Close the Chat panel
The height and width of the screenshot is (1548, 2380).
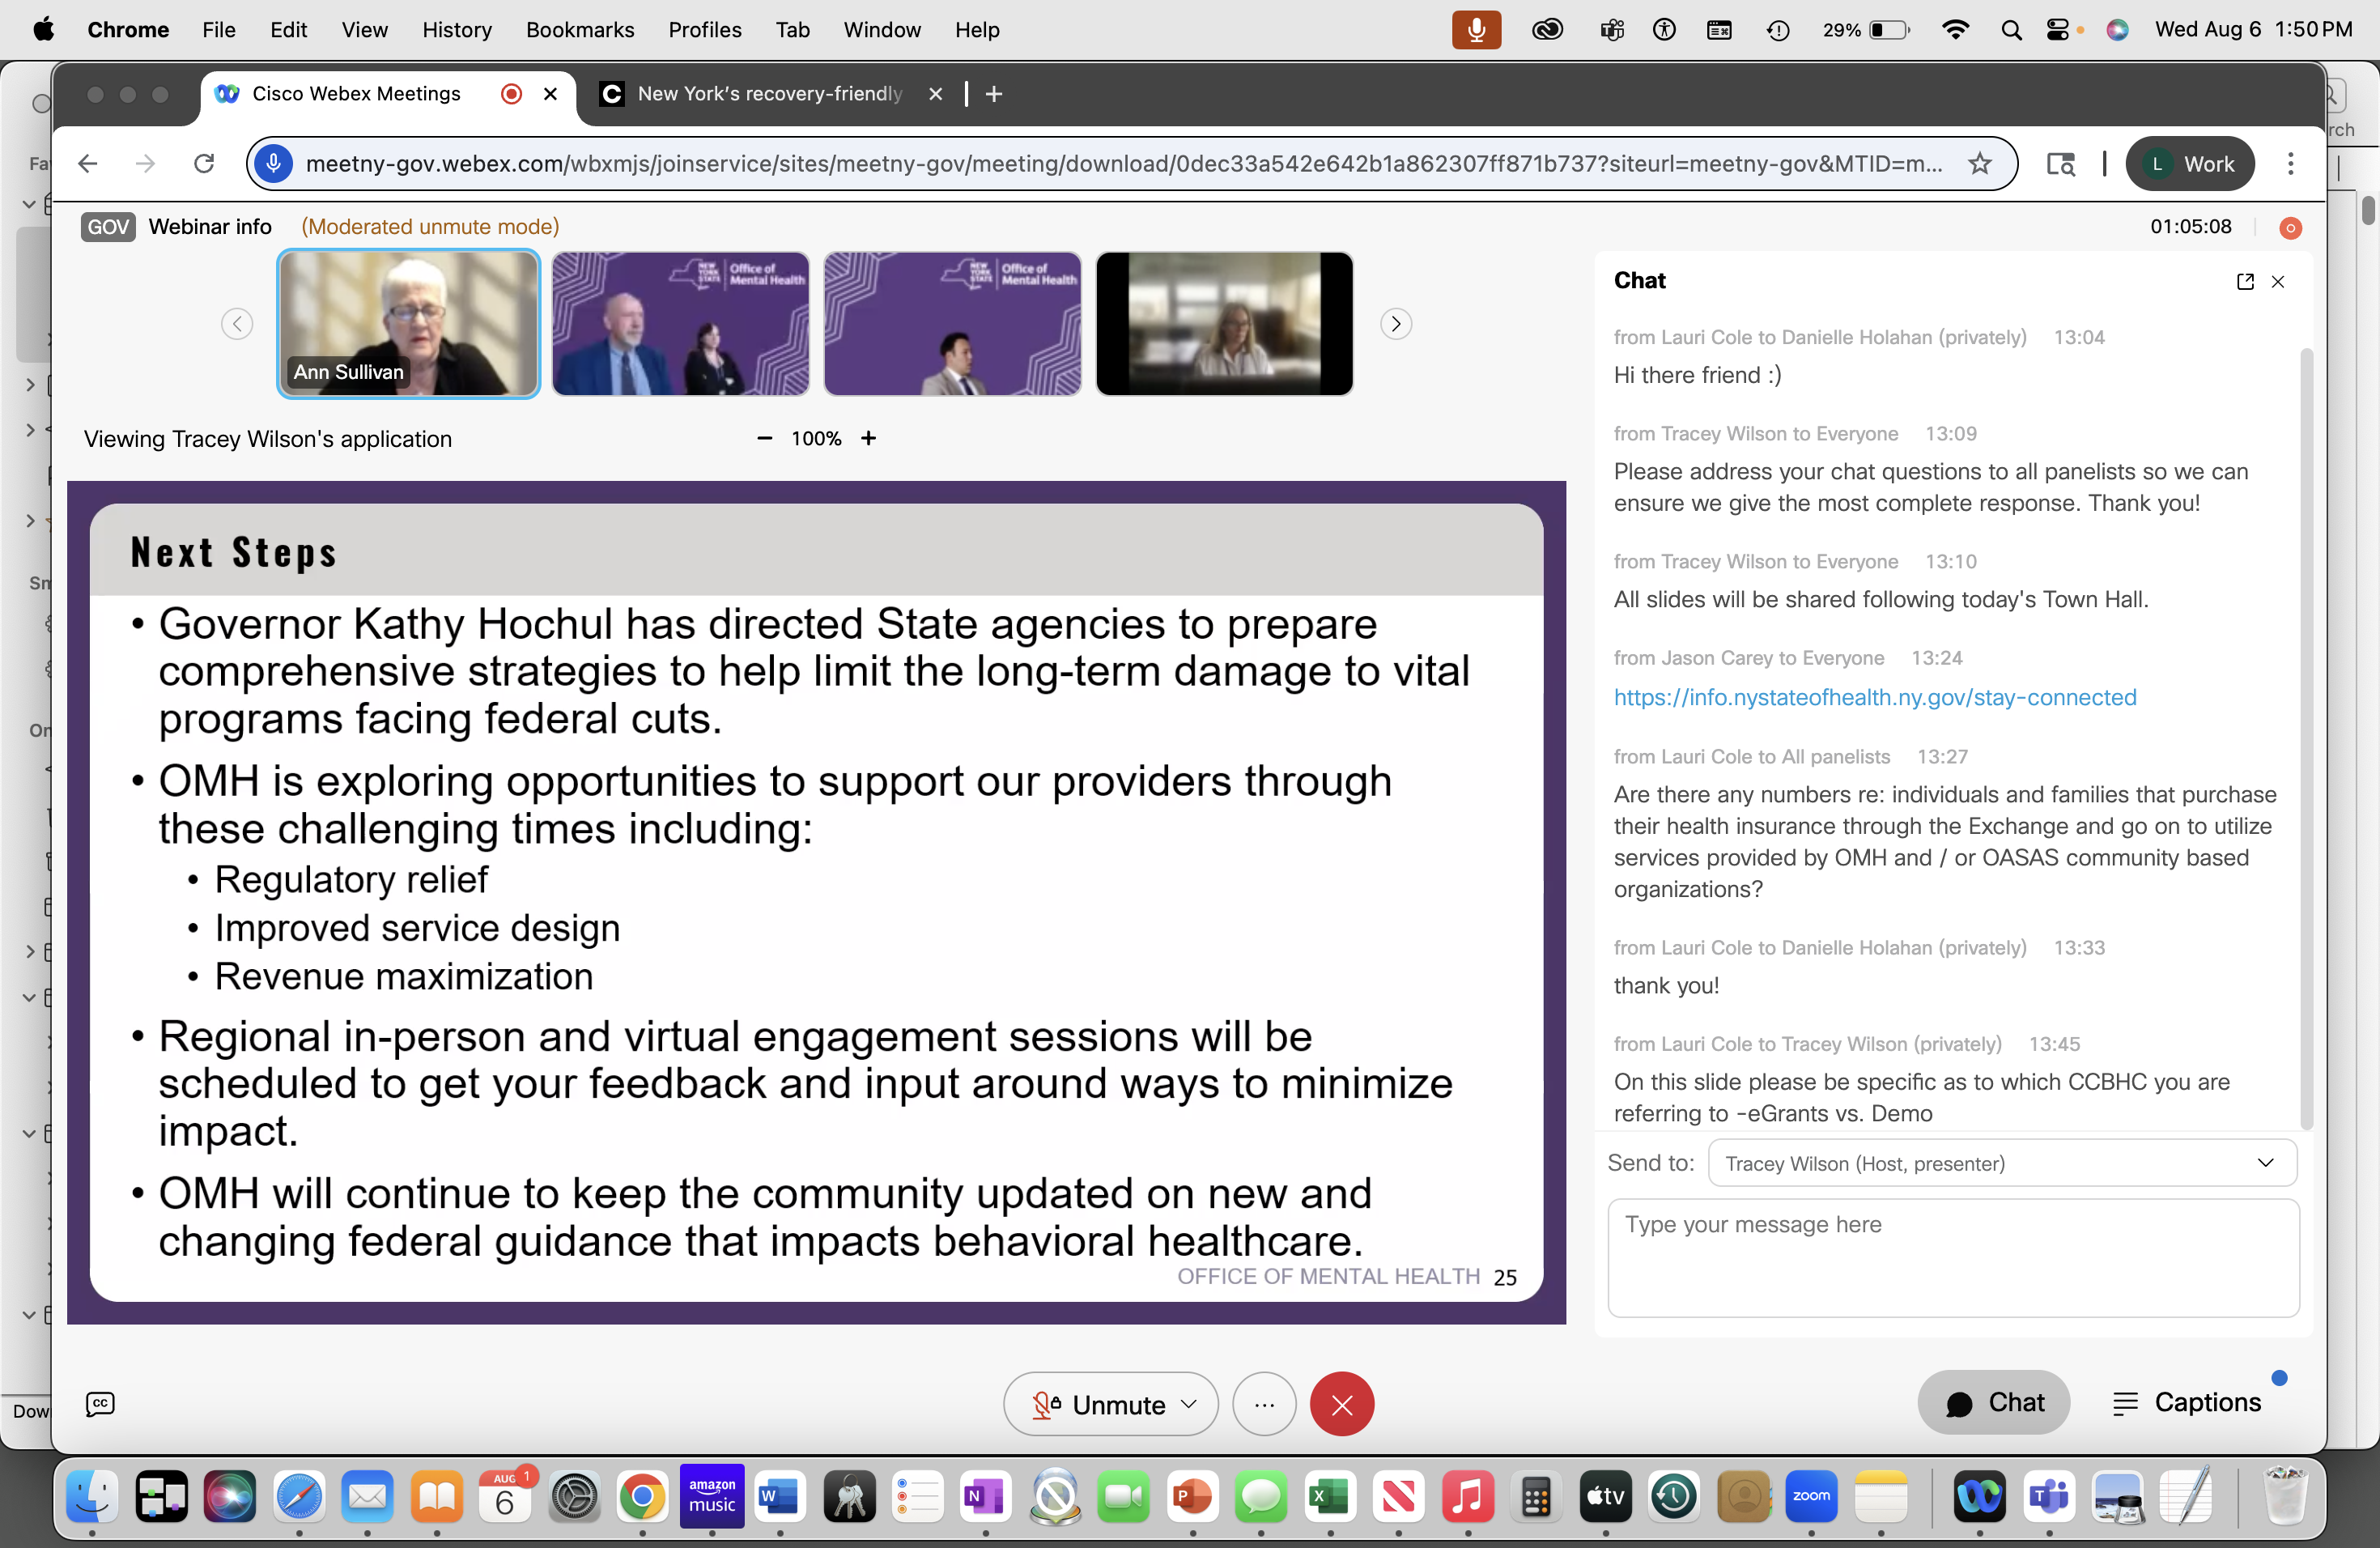[2278, 282]
